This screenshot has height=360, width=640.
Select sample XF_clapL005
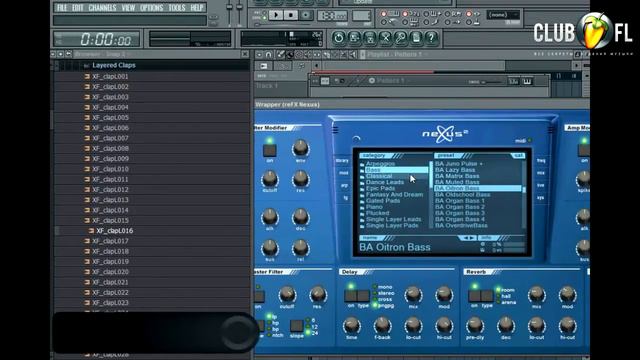click(110, 118)
